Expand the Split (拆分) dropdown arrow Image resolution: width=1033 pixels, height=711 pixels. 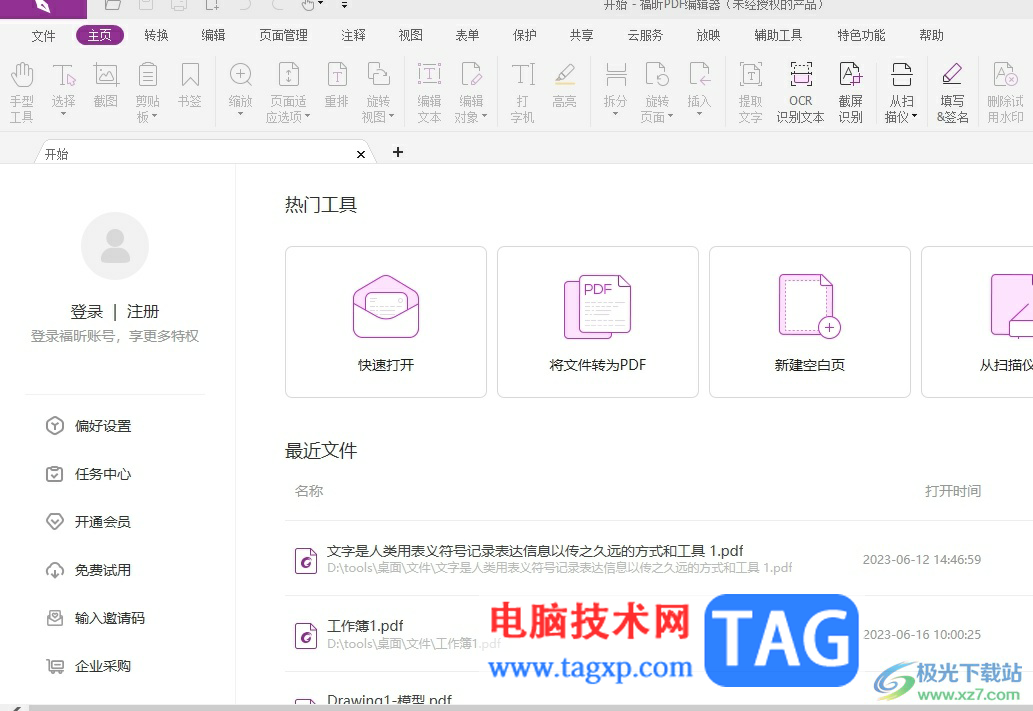[615, 114]
